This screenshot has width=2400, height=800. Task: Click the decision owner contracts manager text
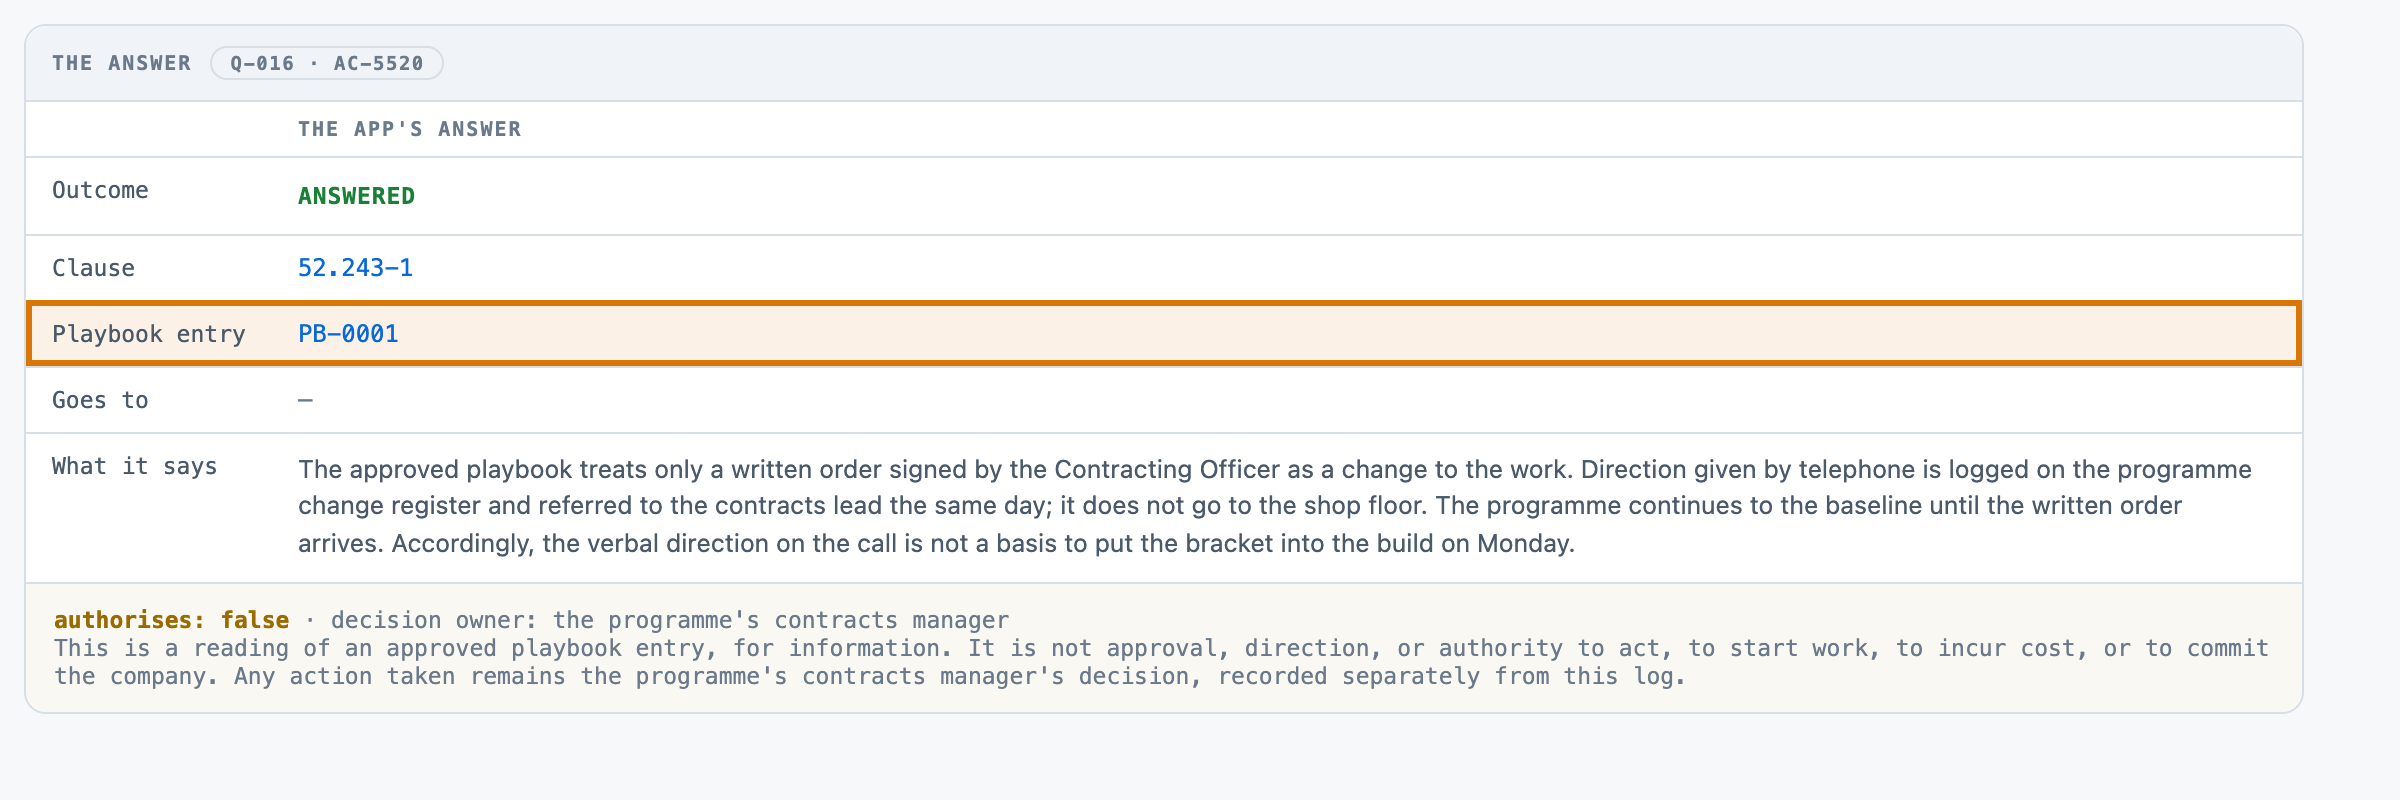670,620
